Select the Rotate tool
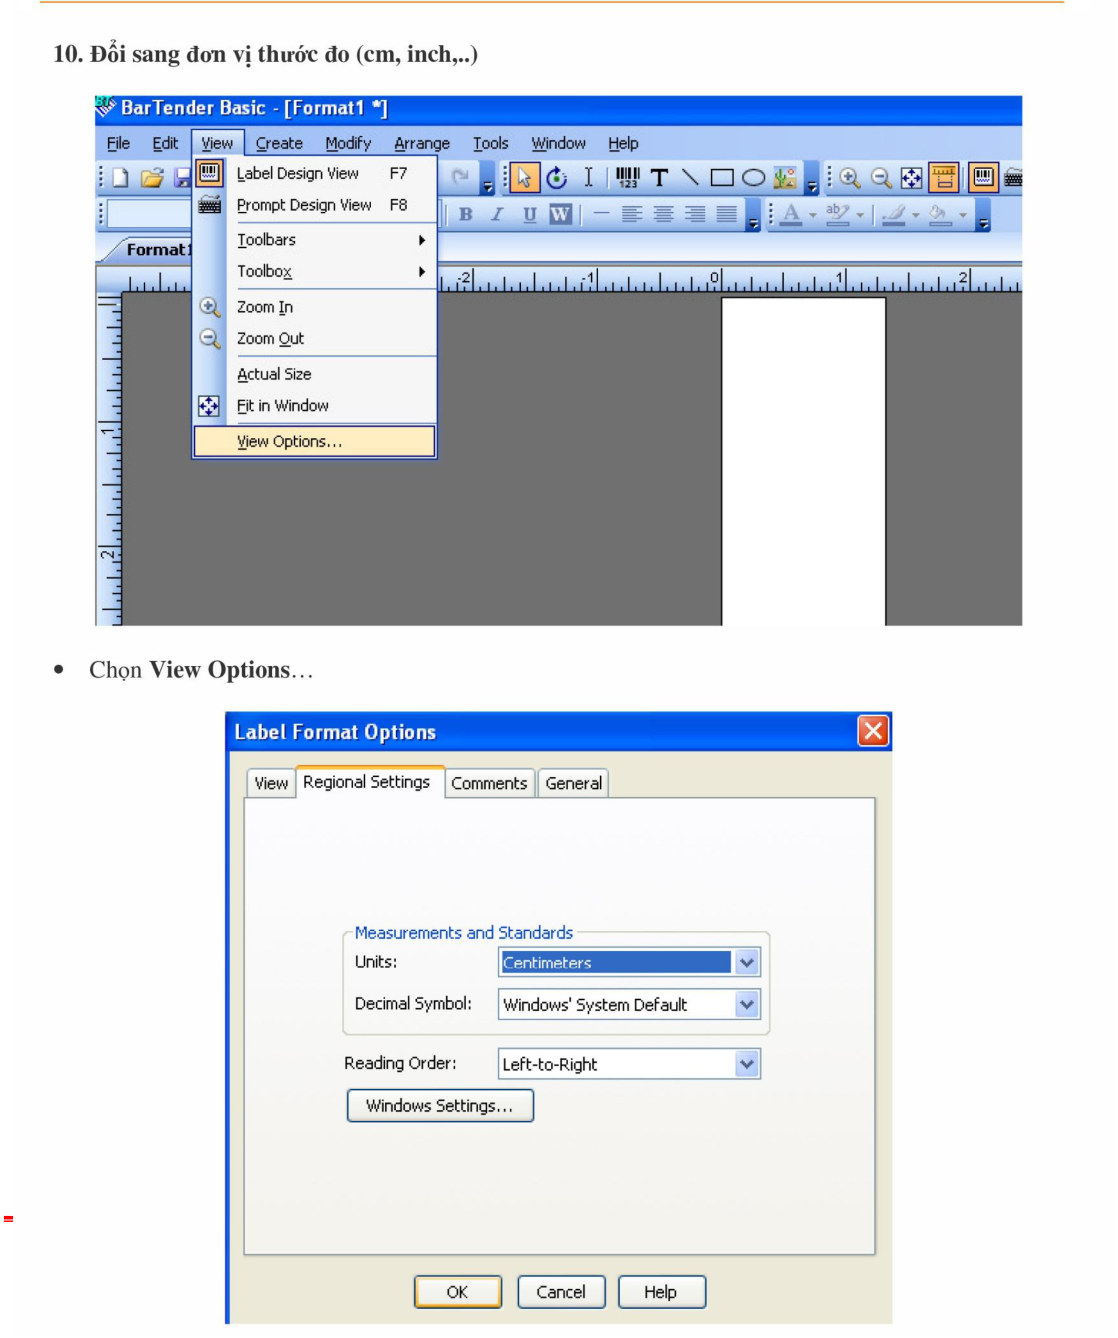This screenshot has width=1118, height=1338. (x=557, y=178)
